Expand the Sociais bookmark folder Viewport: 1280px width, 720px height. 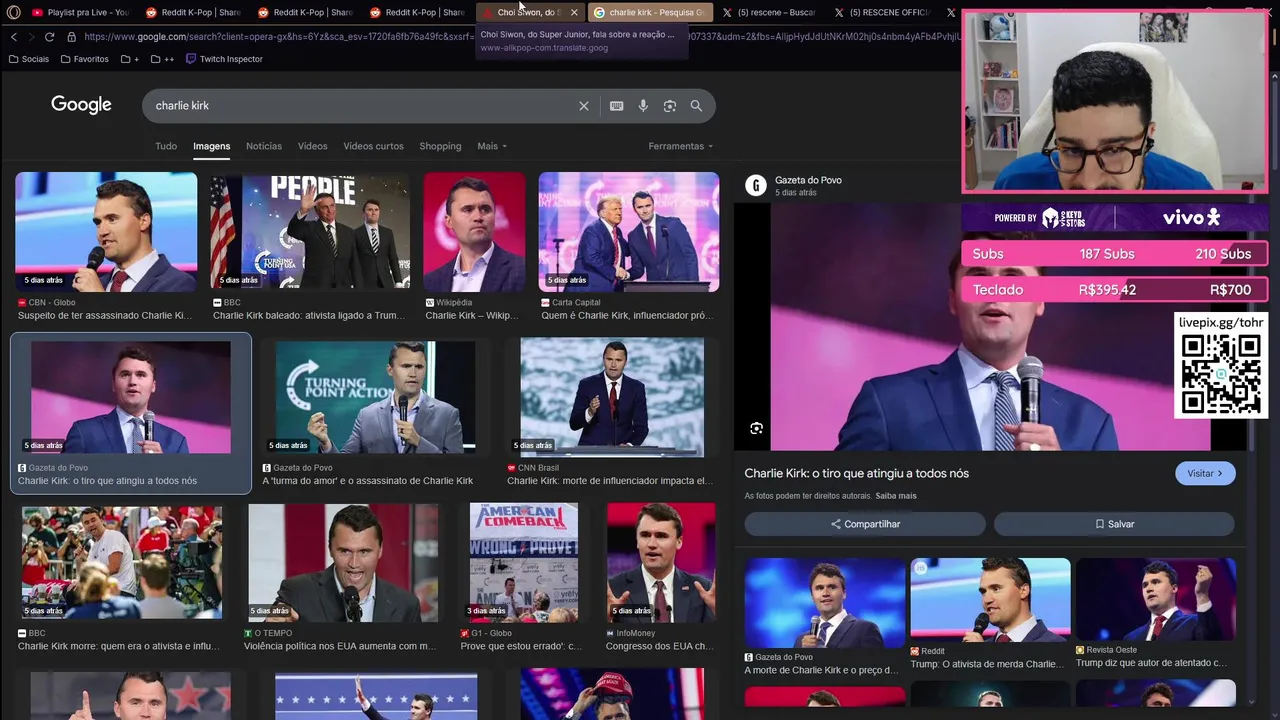click(29, 59)
